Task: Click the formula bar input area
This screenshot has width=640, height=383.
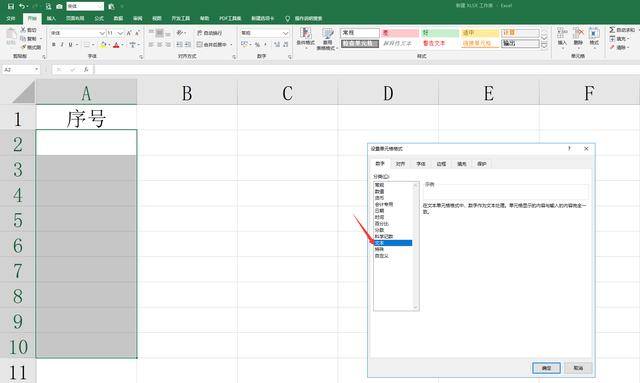Action: click(366, 69)
